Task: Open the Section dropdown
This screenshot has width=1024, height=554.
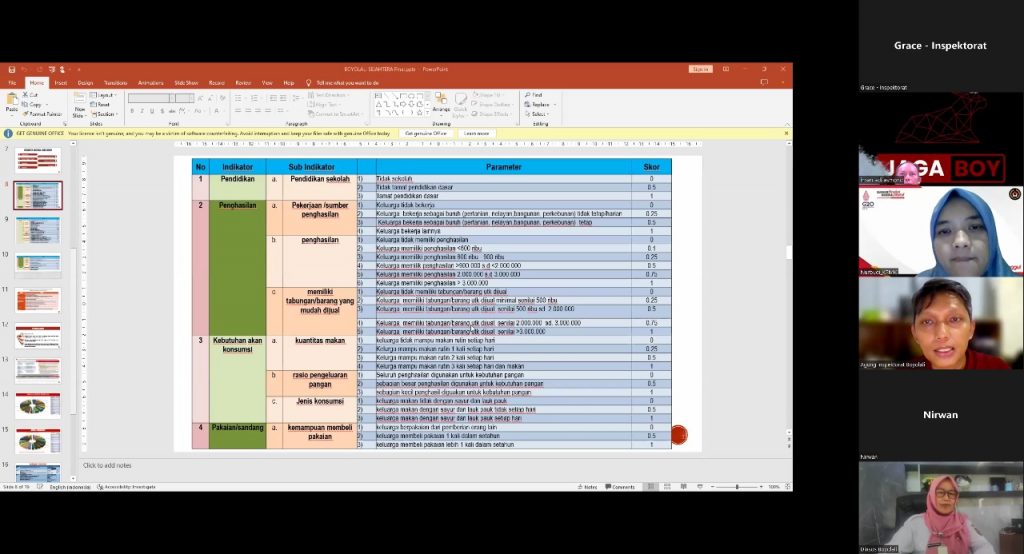Action: click(x=105, y=114)
